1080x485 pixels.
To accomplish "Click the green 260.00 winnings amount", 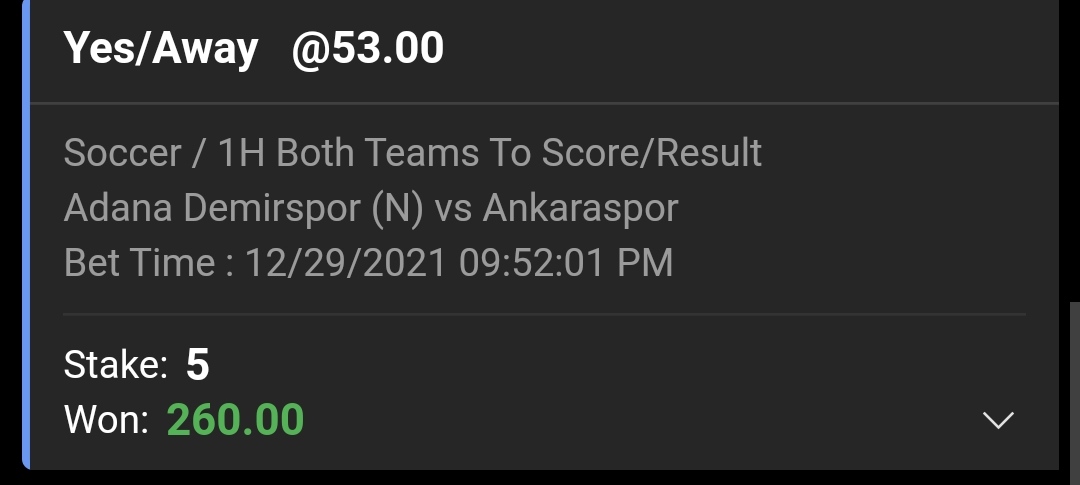I will tap(236, 420).
